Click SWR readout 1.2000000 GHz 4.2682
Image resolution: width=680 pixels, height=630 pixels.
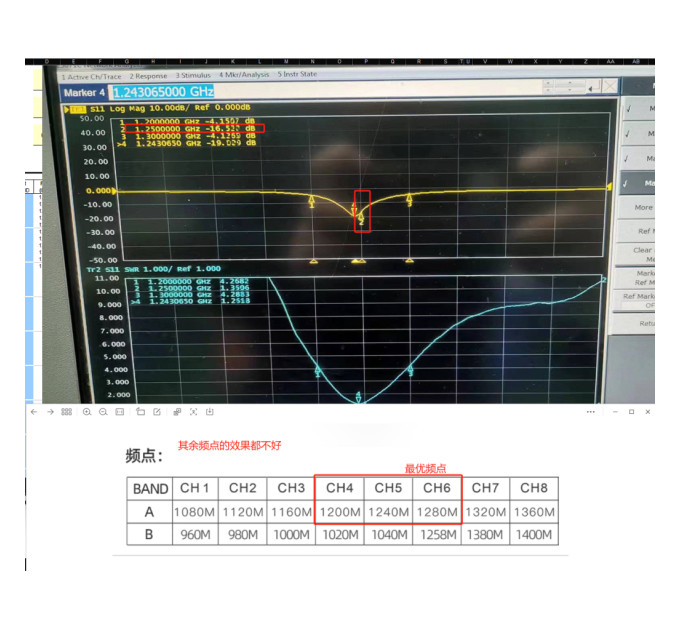point(191,282)
